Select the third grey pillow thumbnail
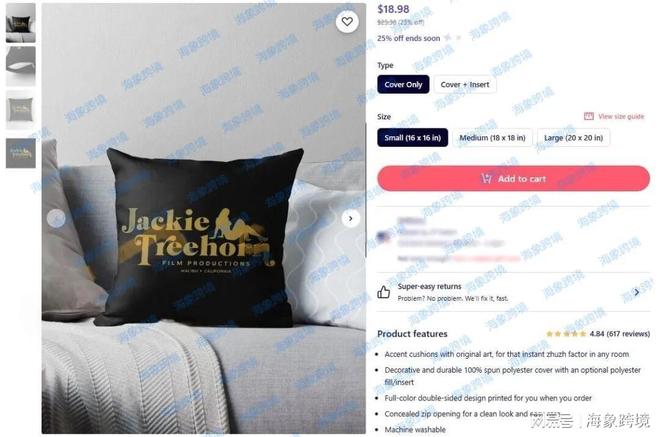This screenshot has height=437, width=660. (x=21, y=110)
